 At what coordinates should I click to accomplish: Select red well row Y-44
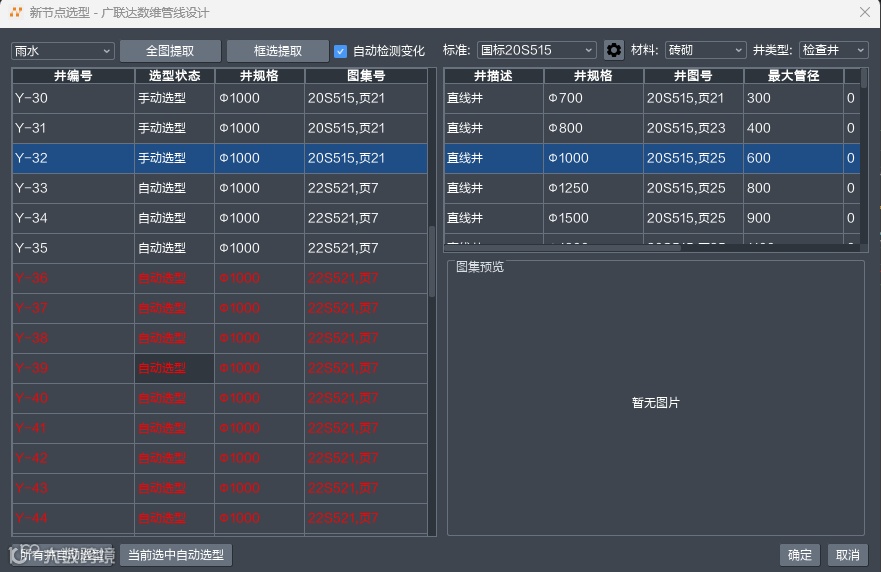[x=220, y=518]
